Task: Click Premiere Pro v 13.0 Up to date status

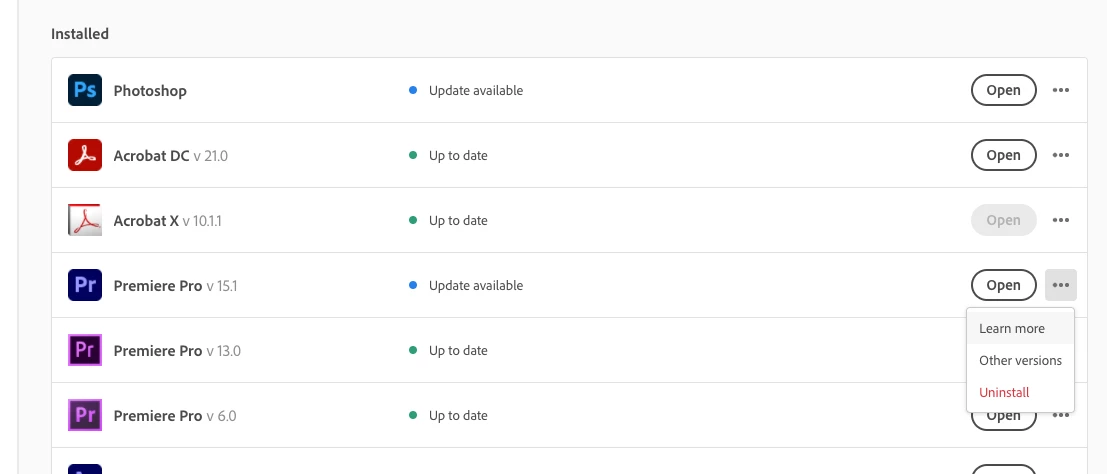Action: (x=448, y=350)
